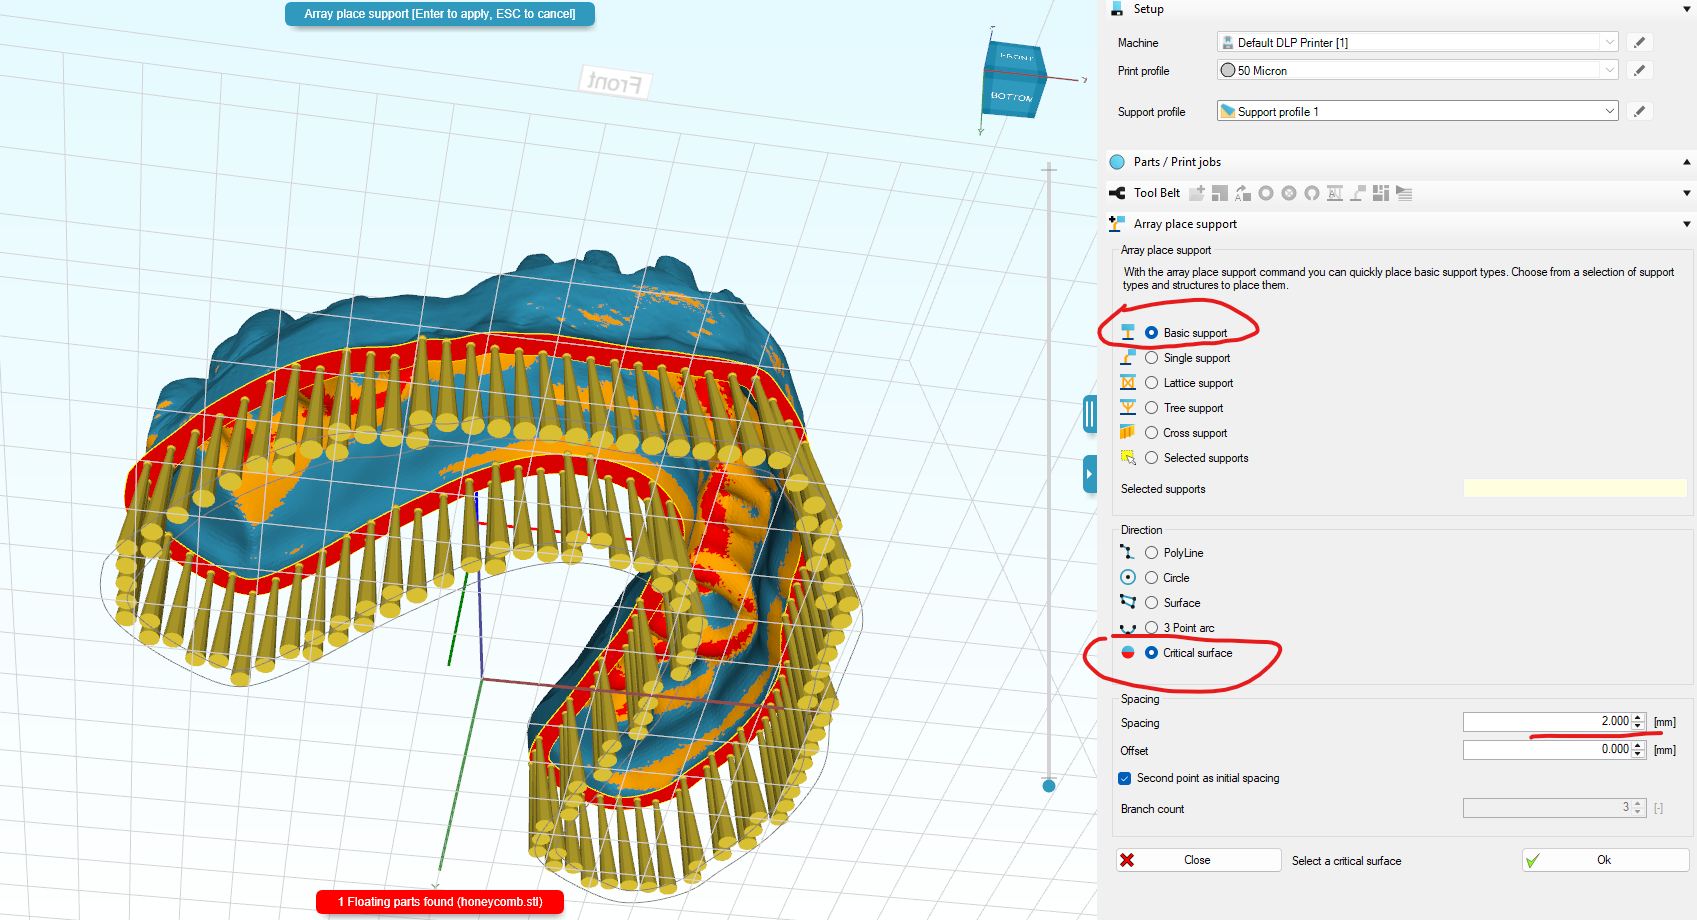This screenshot has width=1697, height=920.
Task: Open the Support profile dropdown
Action: [1417, 112]
